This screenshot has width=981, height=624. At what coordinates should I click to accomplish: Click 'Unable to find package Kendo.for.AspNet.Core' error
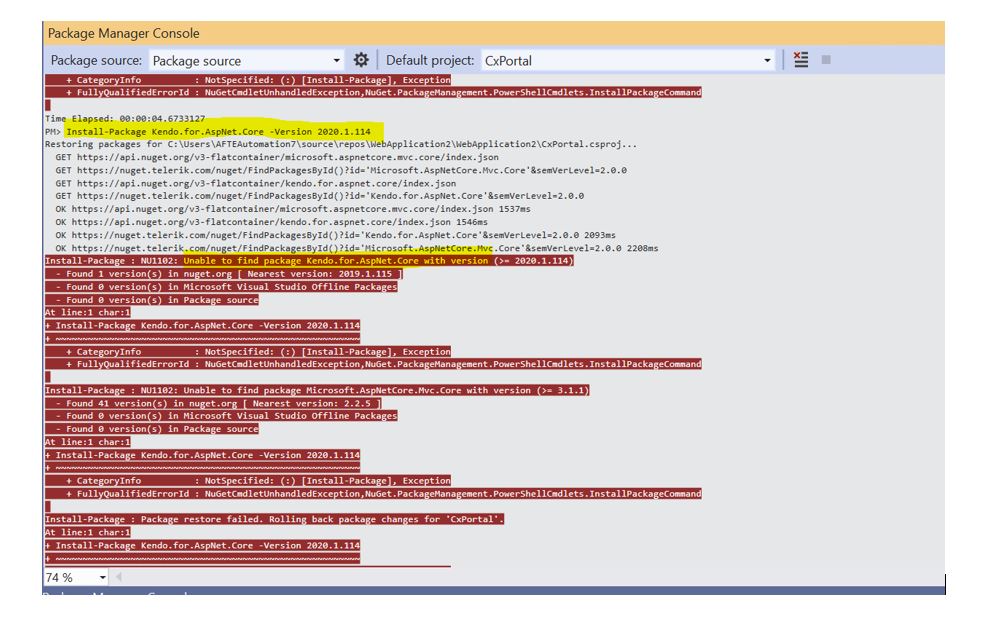309,261
